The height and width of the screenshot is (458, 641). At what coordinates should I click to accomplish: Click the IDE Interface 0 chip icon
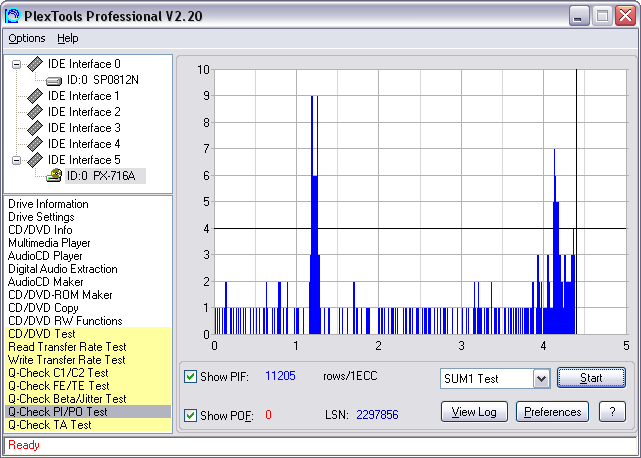35,64
